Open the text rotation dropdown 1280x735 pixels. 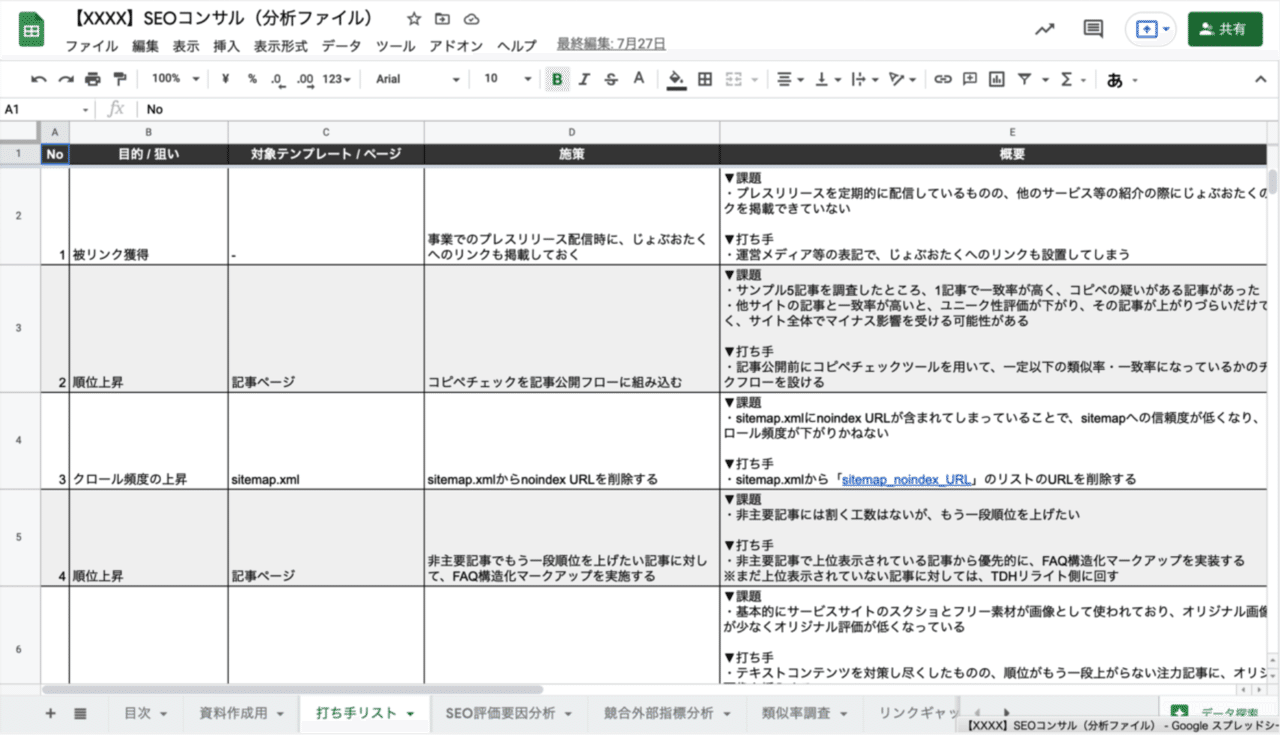pyautogui.click(x=903, y=79)
